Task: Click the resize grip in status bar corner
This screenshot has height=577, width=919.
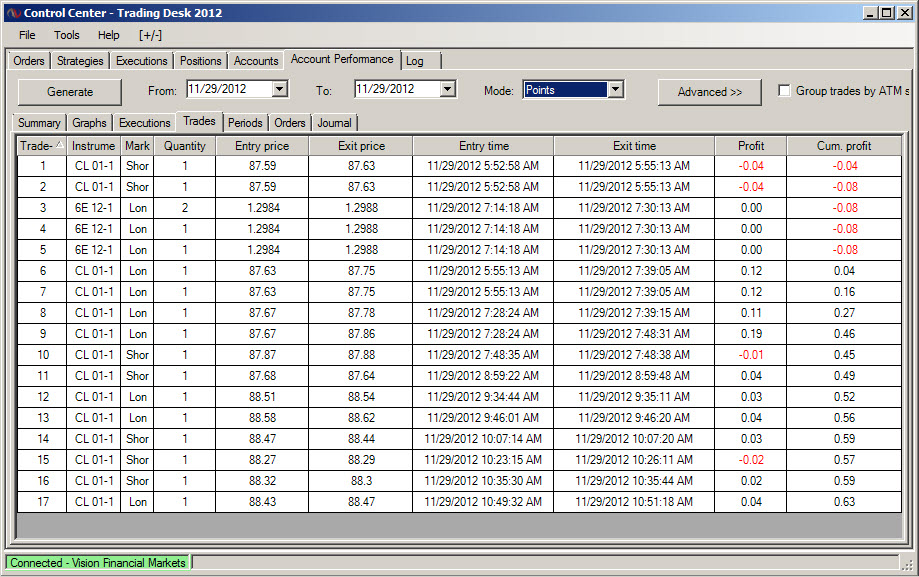Action: click(907, 565)
